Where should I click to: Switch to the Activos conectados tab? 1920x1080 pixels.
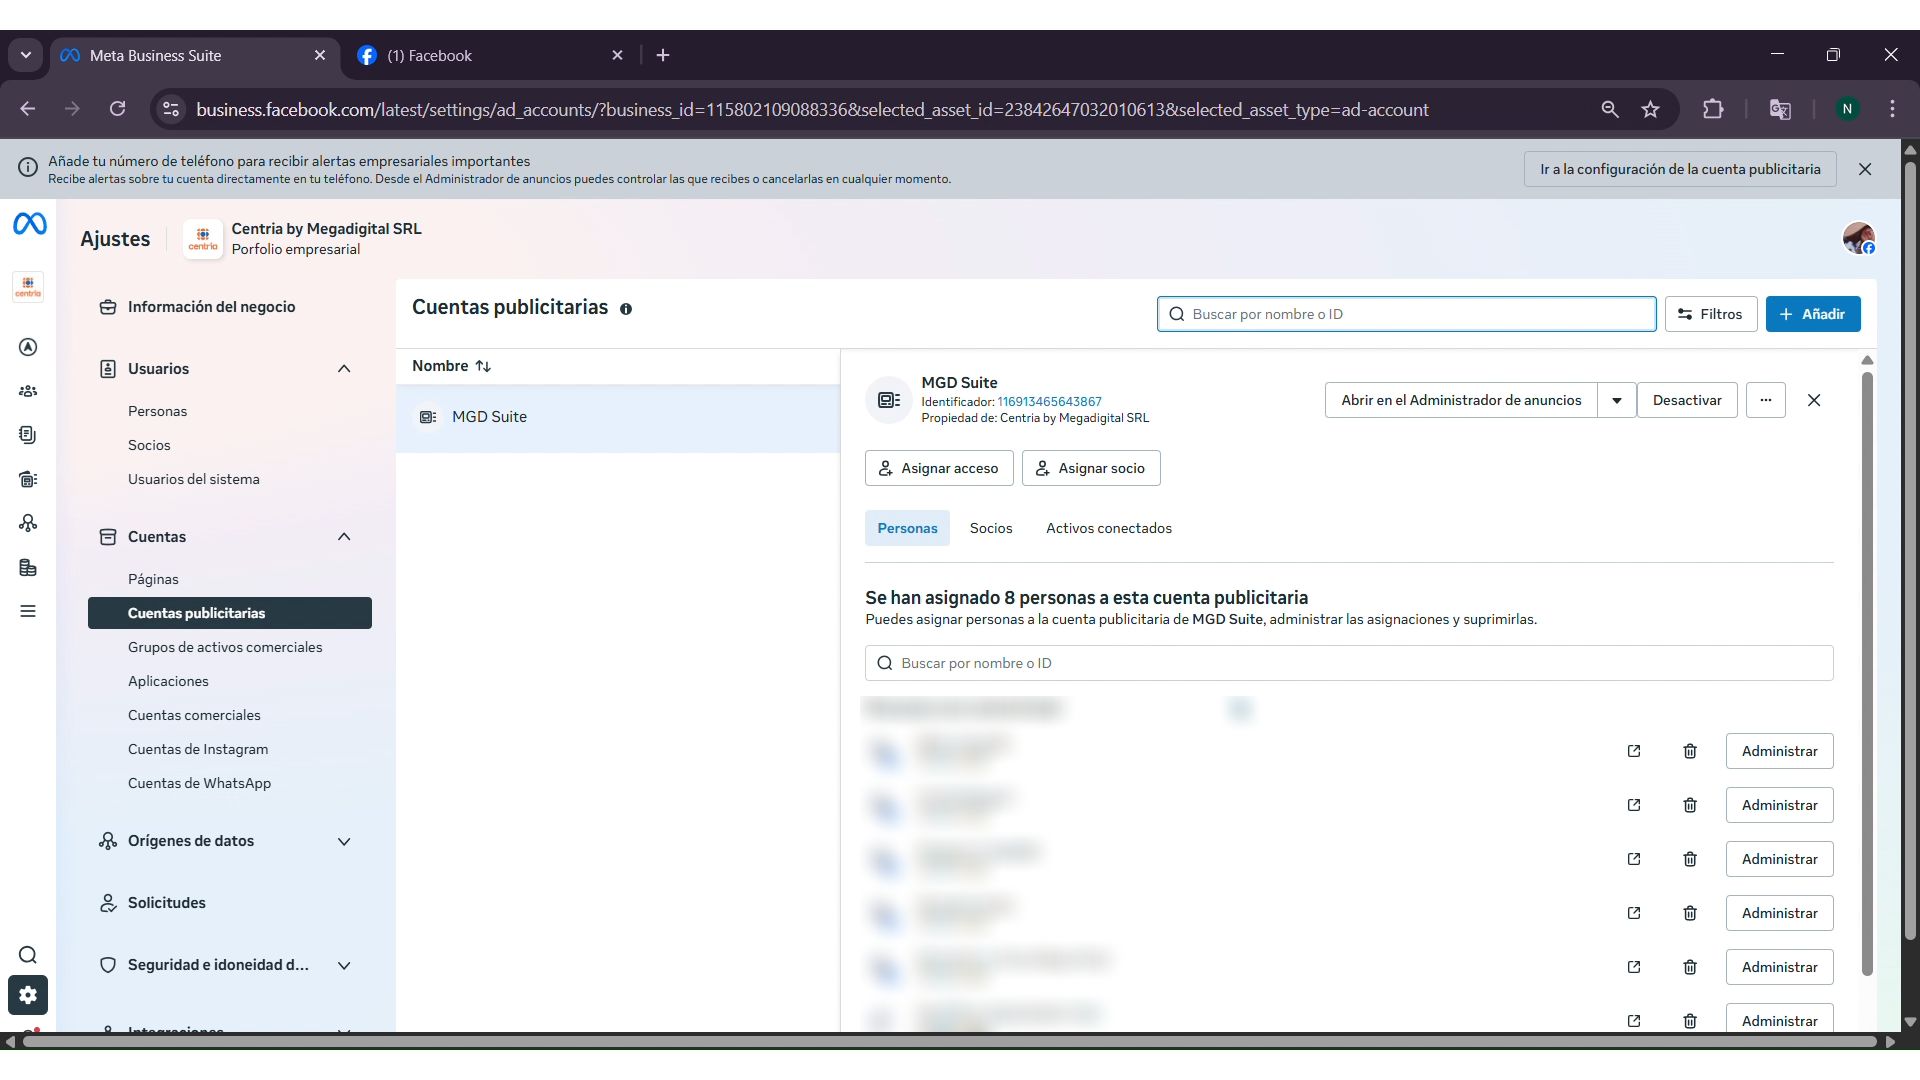[1109, 528]
